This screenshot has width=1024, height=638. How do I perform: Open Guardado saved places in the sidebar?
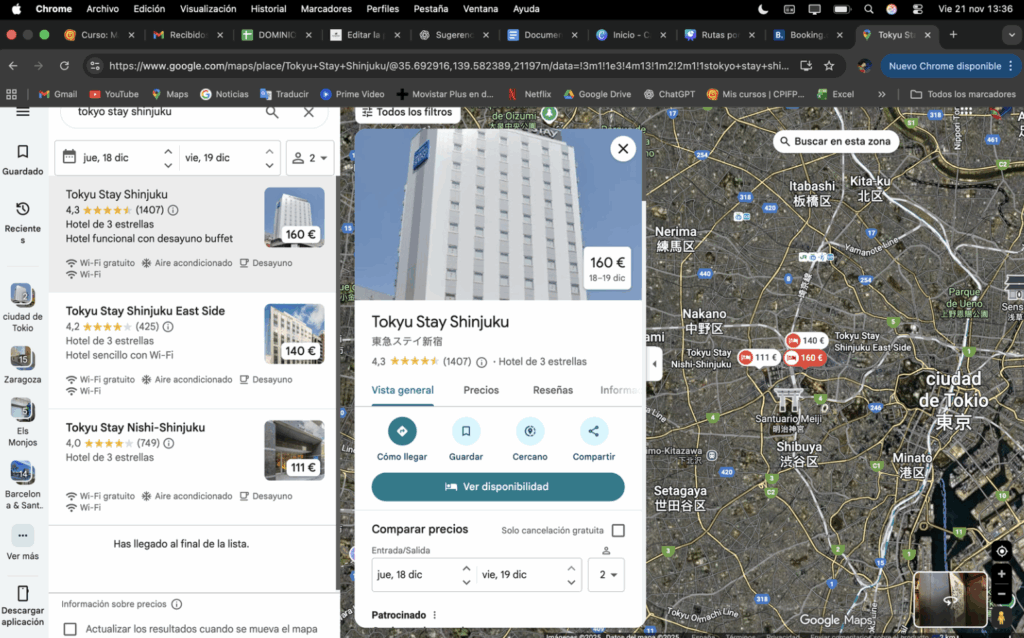click(23, 159)
